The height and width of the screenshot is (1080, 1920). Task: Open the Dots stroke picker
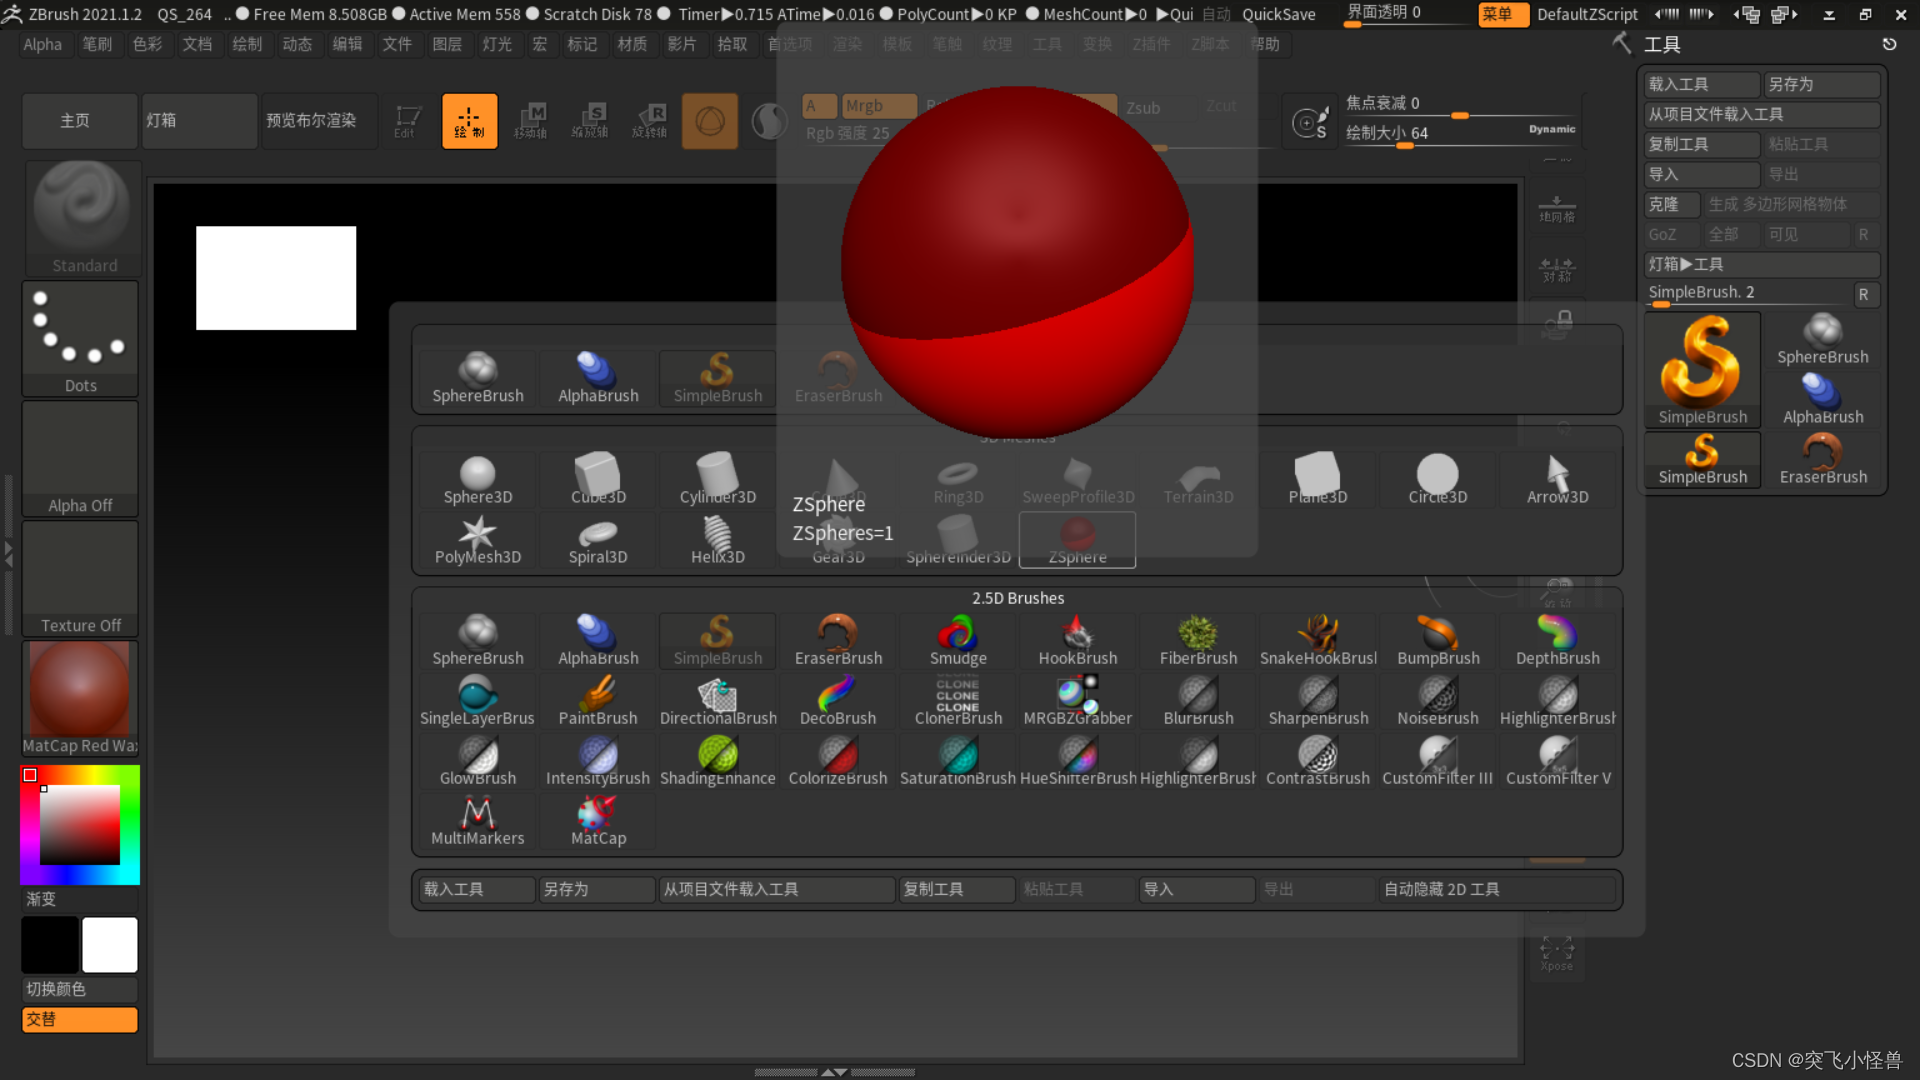point(80,339)
